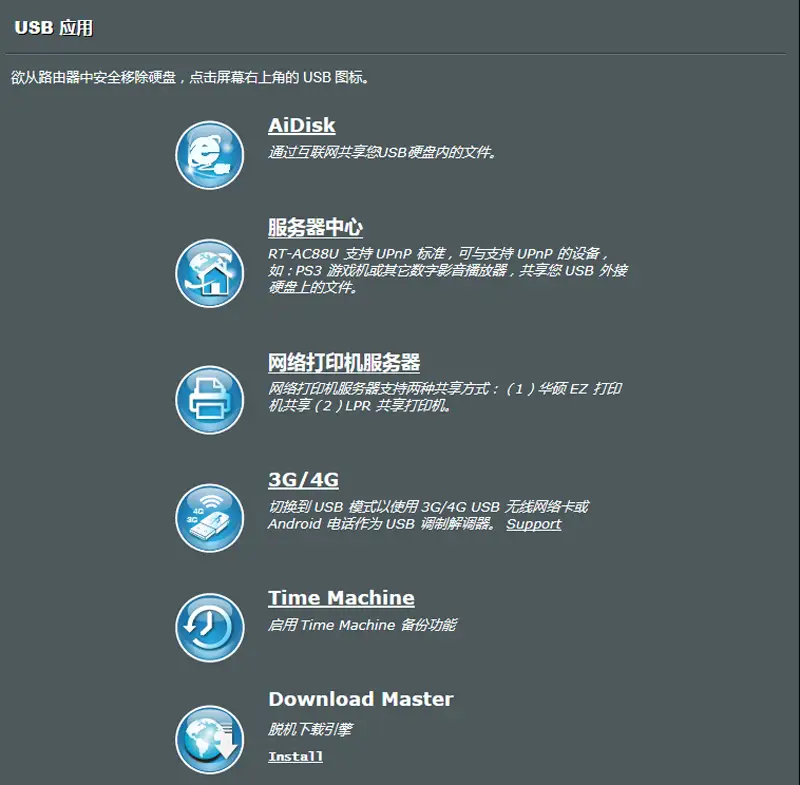The width and height of the screenshot is (800, 785).
Task: Click the 启用 Time Machine 备份功能 description
Action: click(362, 625)
